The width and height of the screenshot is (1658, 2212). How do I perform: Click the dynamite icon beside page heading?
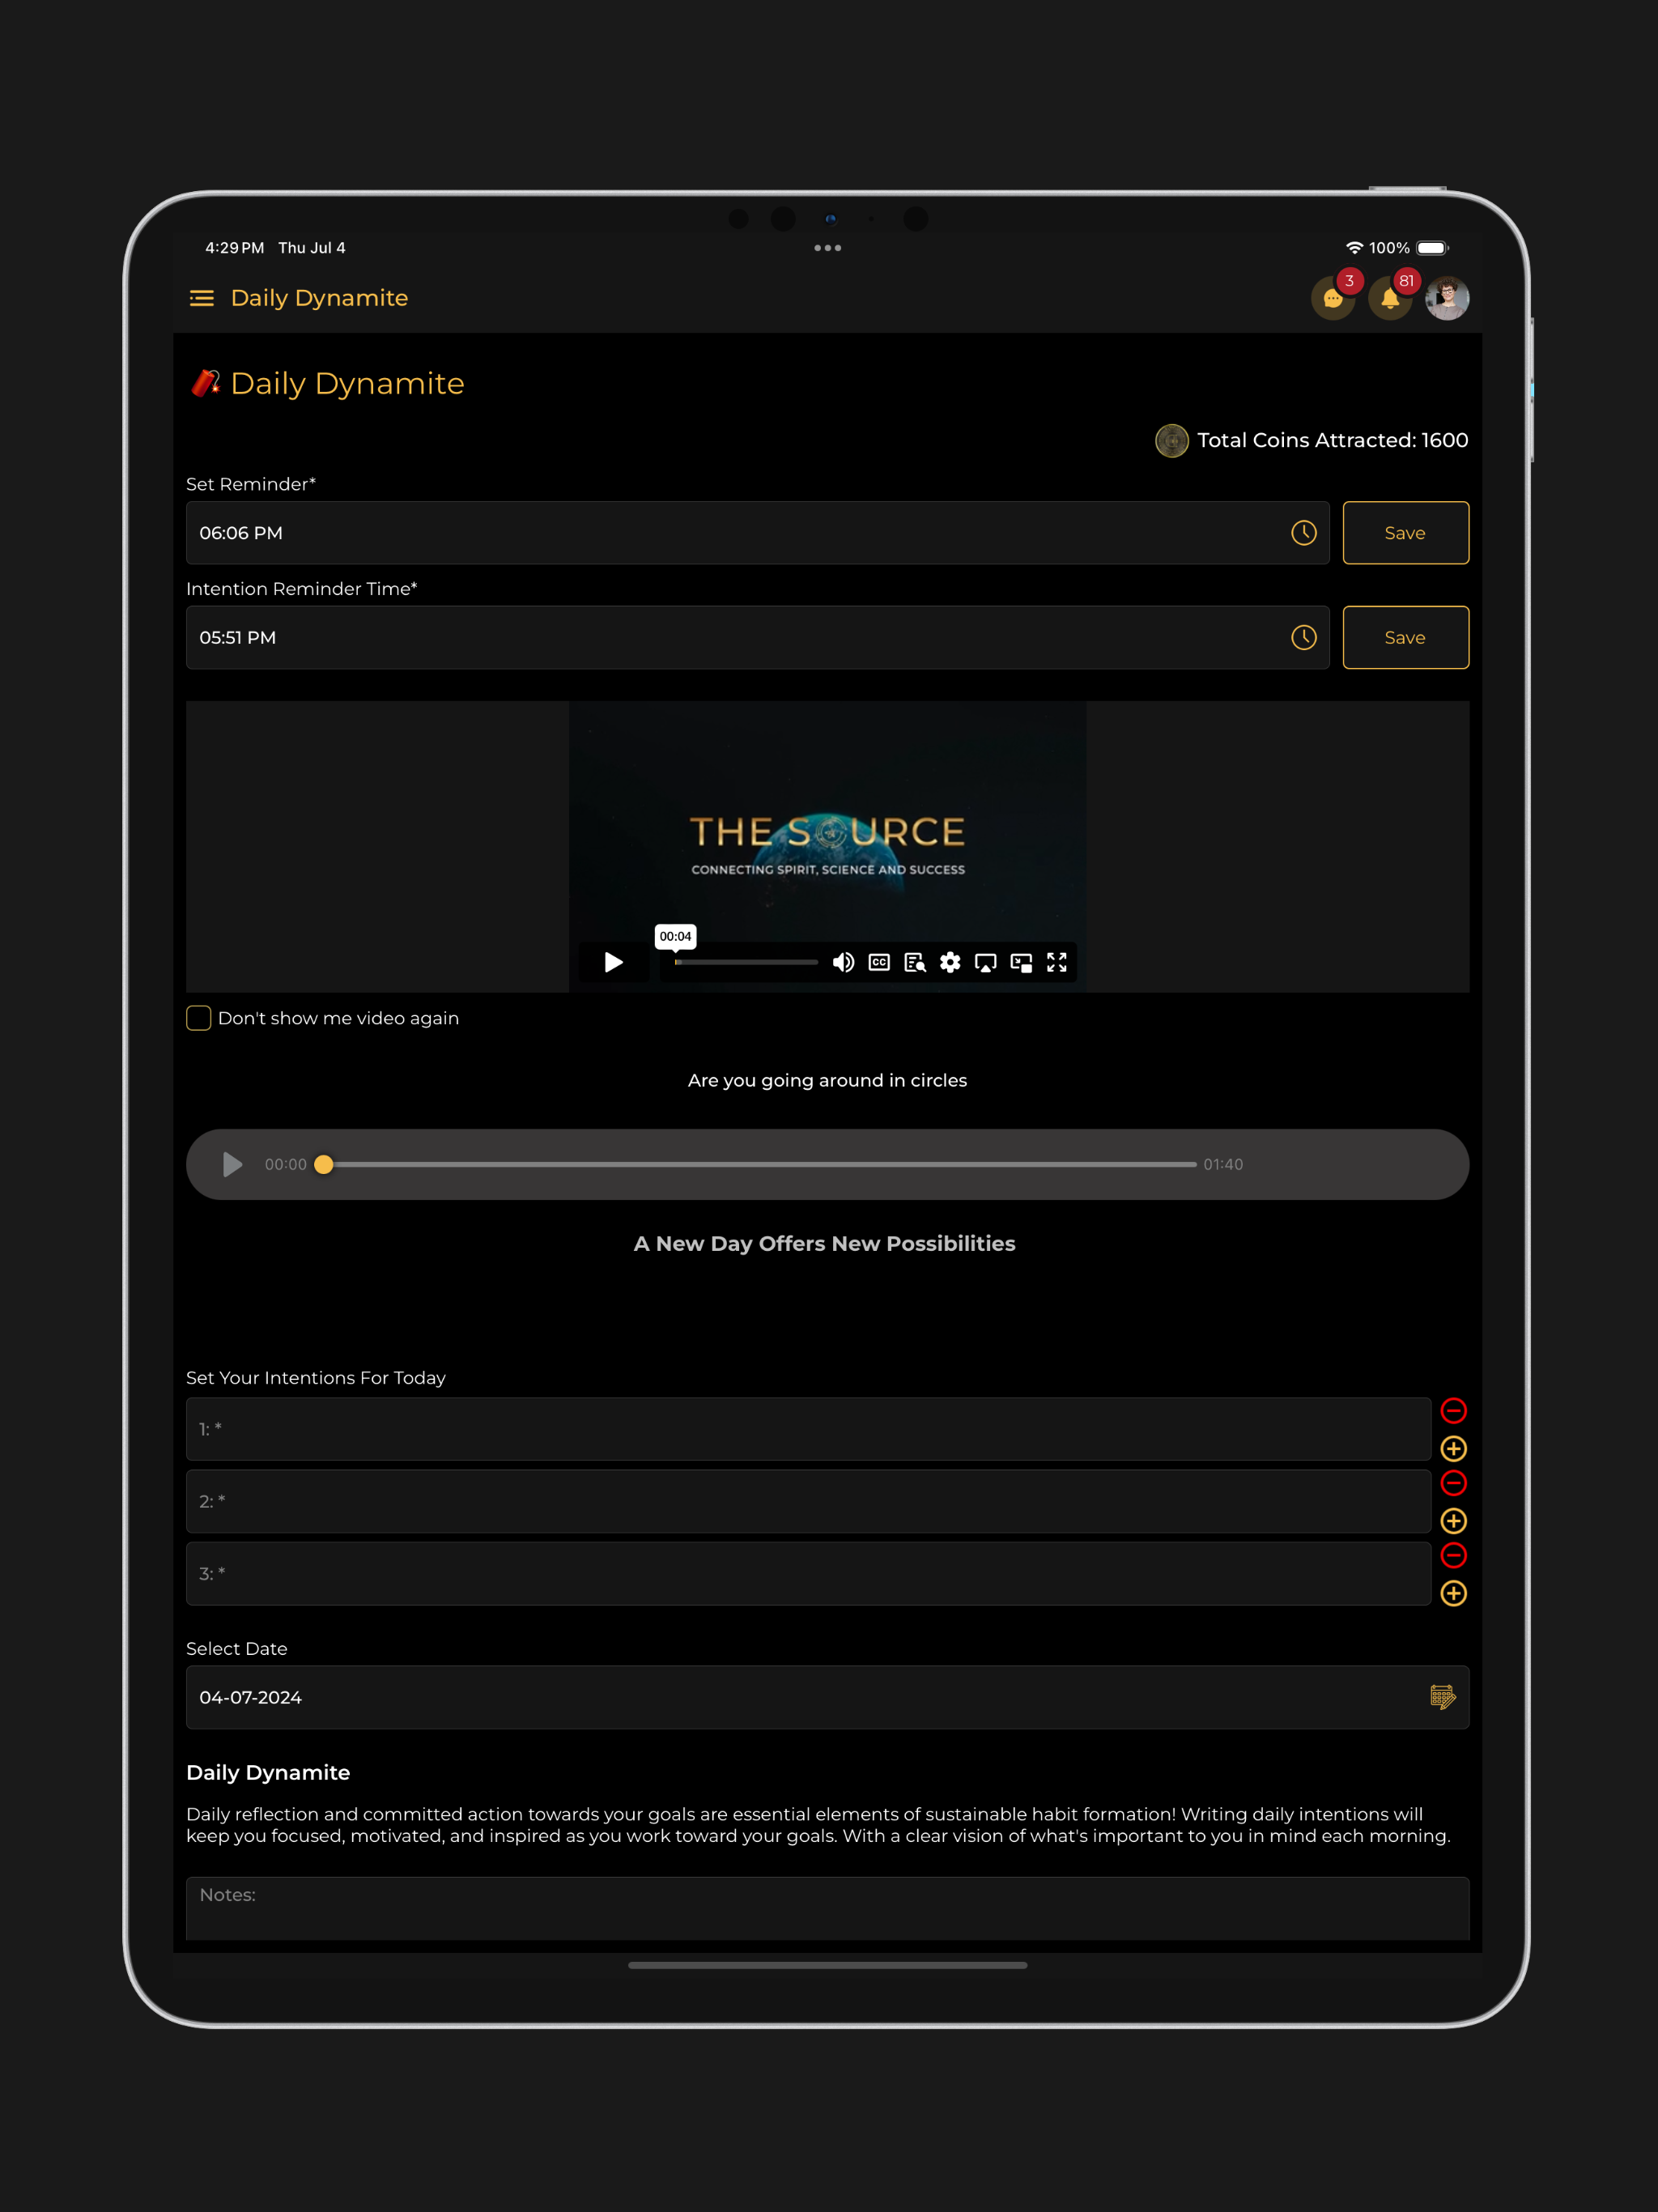[x=205, y=383]
